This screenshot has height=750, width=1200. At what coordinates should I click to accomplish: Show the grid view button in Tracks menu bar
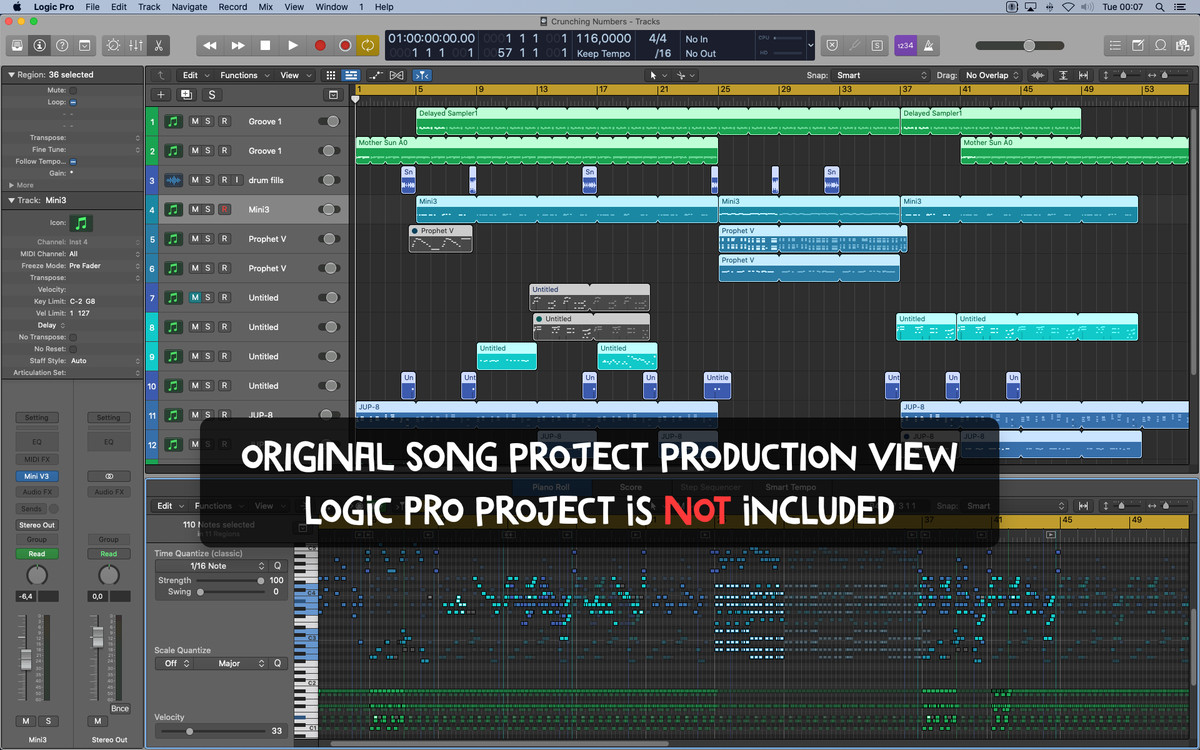(x=331, y=75)
